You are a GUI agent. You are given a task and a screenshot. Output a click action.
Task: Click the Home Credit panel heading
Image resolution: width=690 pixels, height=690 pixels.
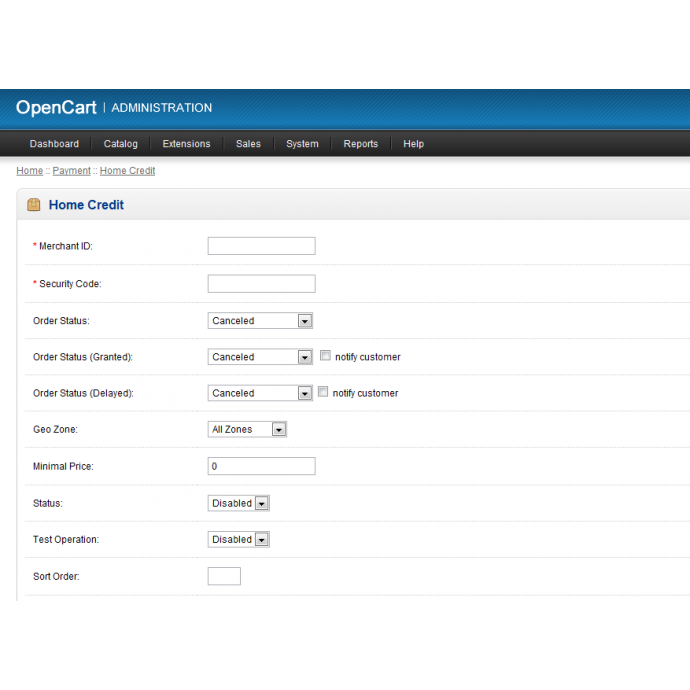[86, 205]
